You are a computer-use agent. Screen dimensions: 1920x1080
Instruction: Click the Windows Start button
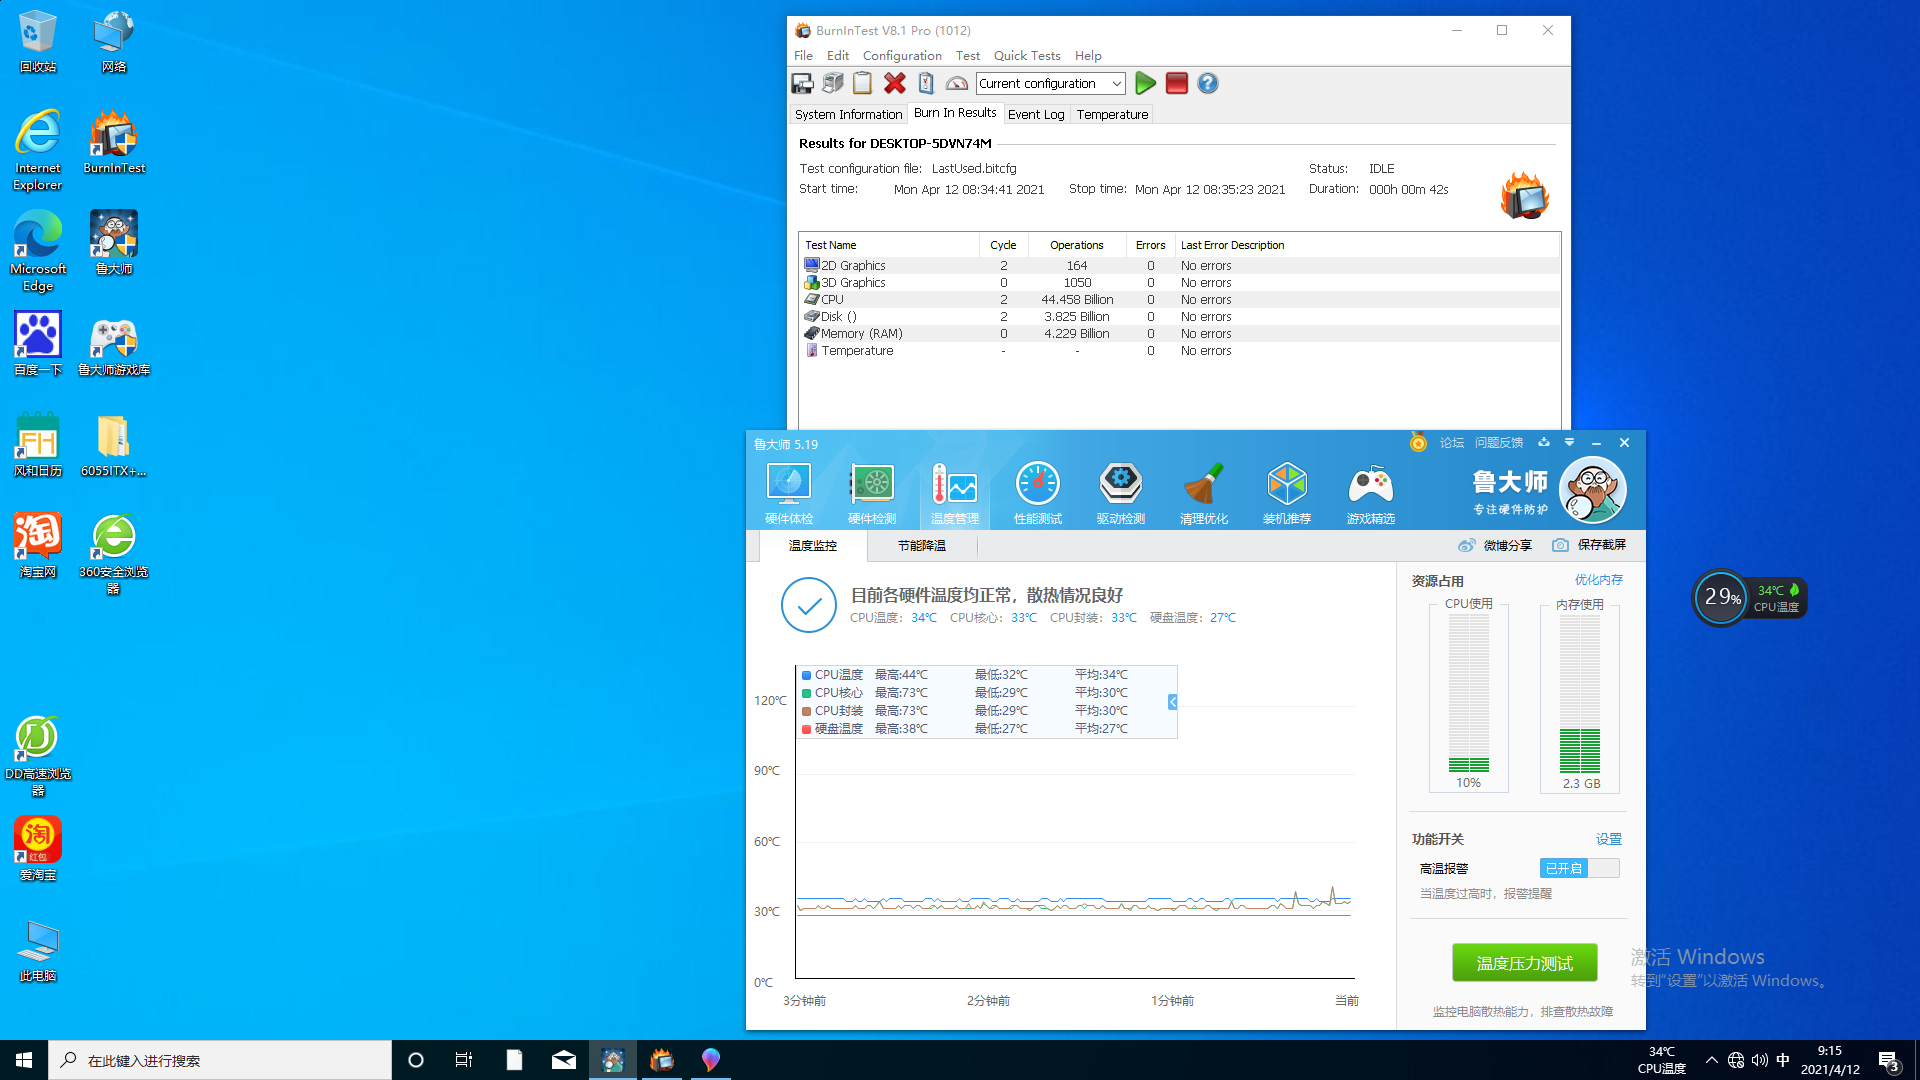click(24, 1060)
